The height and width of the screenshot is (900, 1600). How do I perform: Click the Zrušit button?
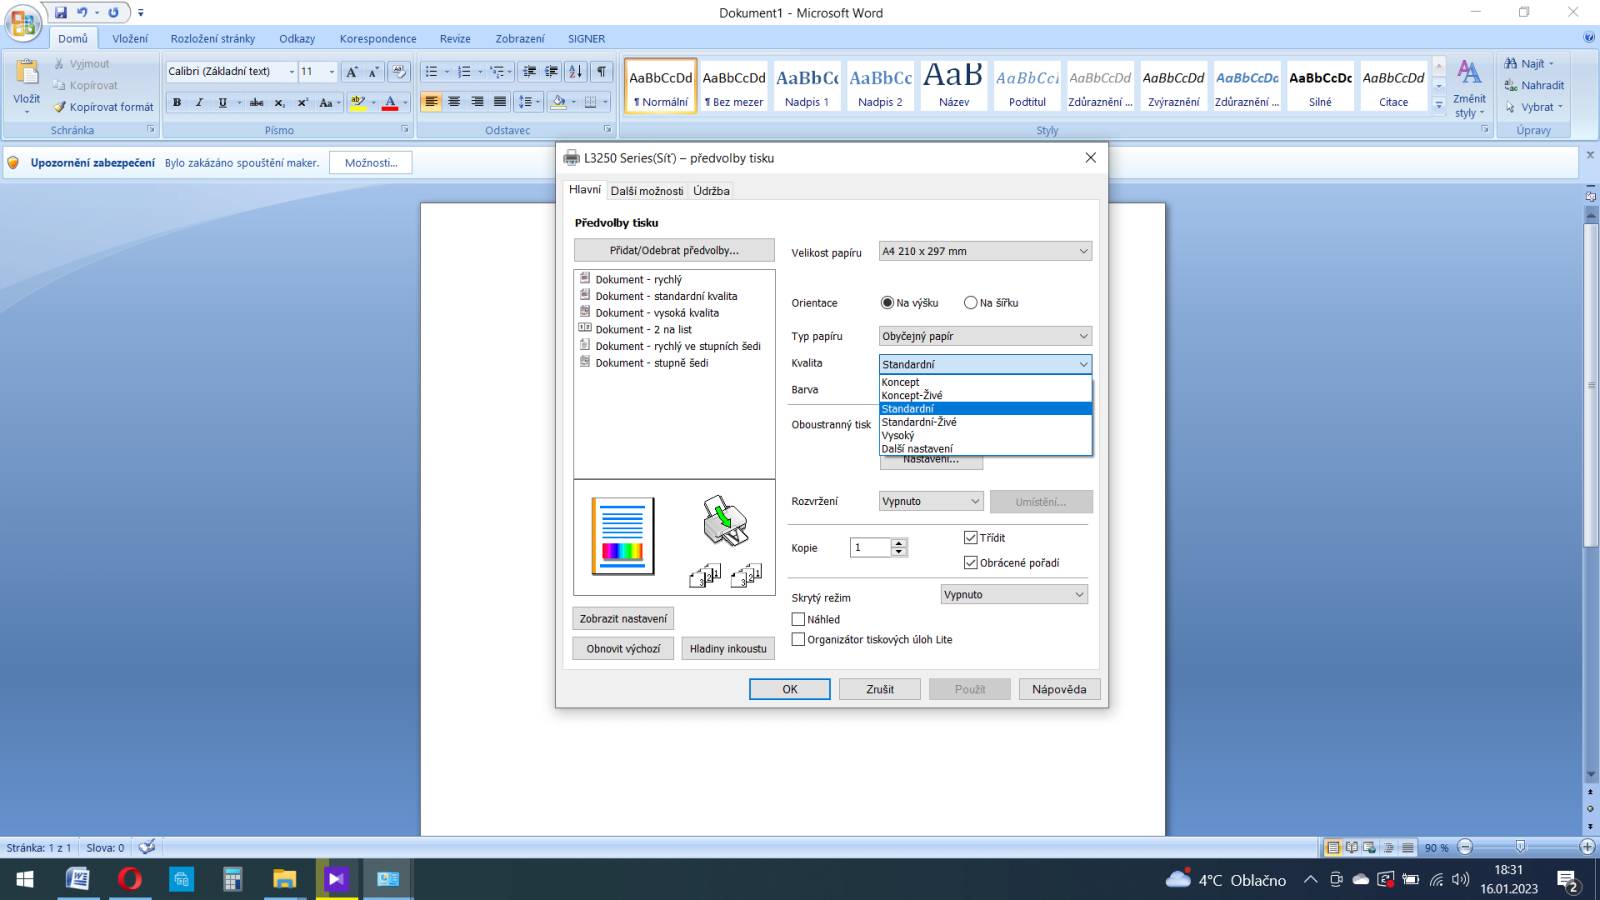[880, 689]
